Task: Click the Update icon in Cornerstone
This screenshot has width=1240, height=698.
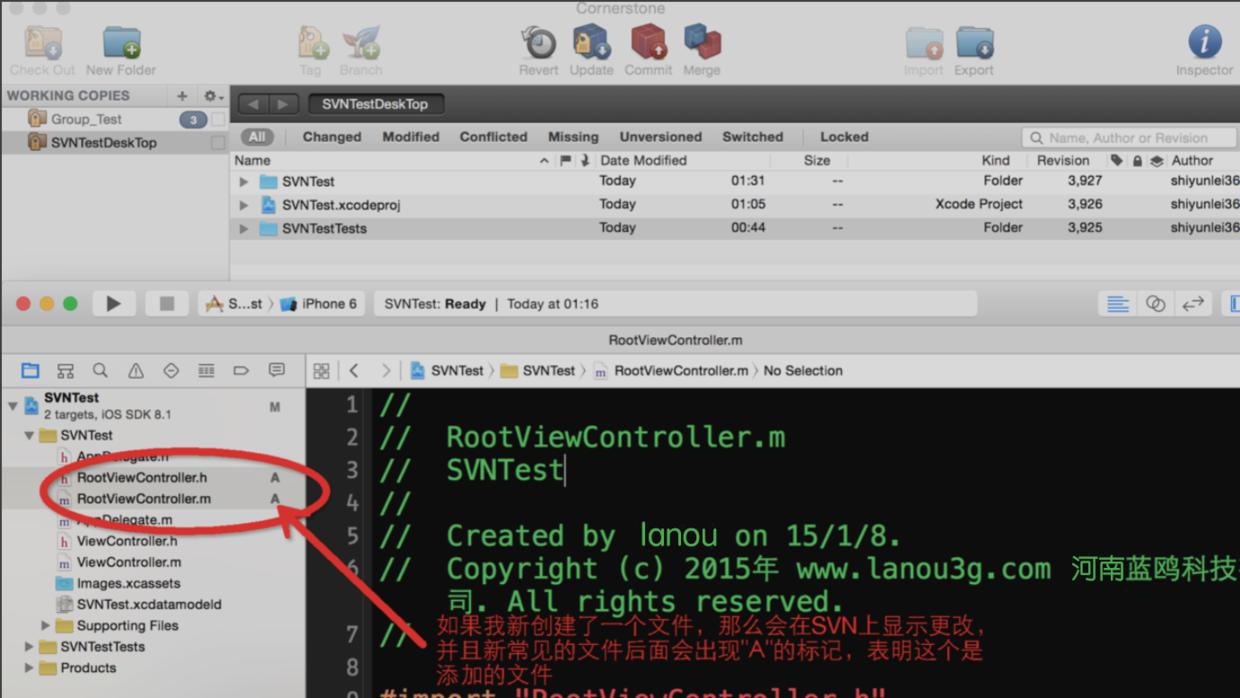Action: [591, 43]
